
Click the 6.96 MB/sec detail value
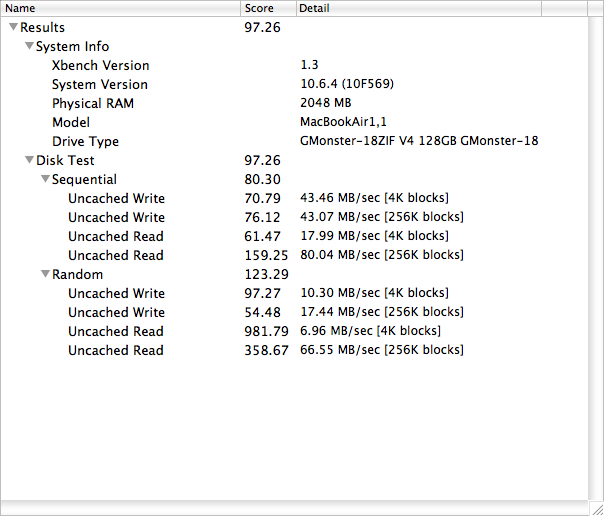point(371,331)
